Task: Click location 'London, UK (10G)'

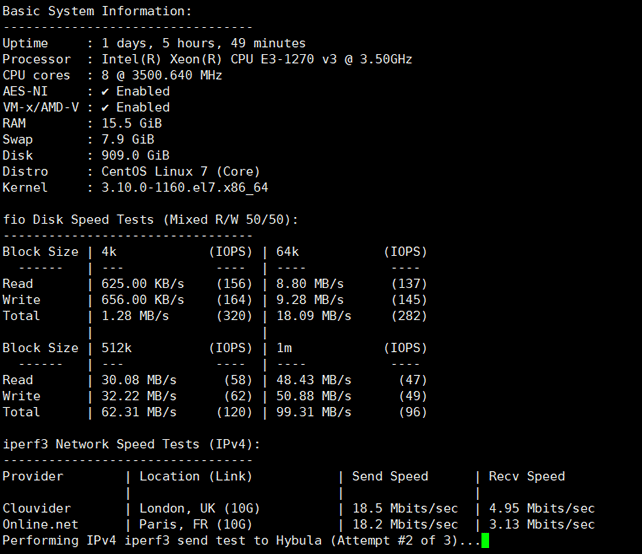Action: [200, 509]
